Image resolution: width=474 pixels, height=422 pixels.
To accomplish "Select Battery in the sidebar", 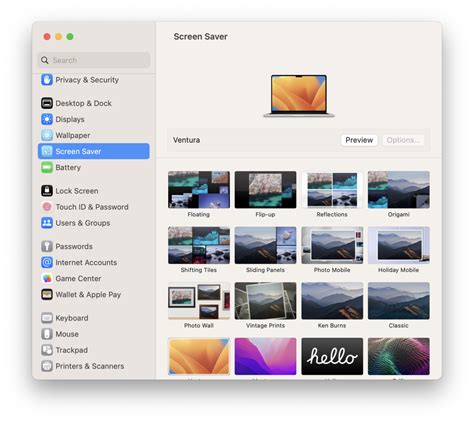I will pos(68,167).
